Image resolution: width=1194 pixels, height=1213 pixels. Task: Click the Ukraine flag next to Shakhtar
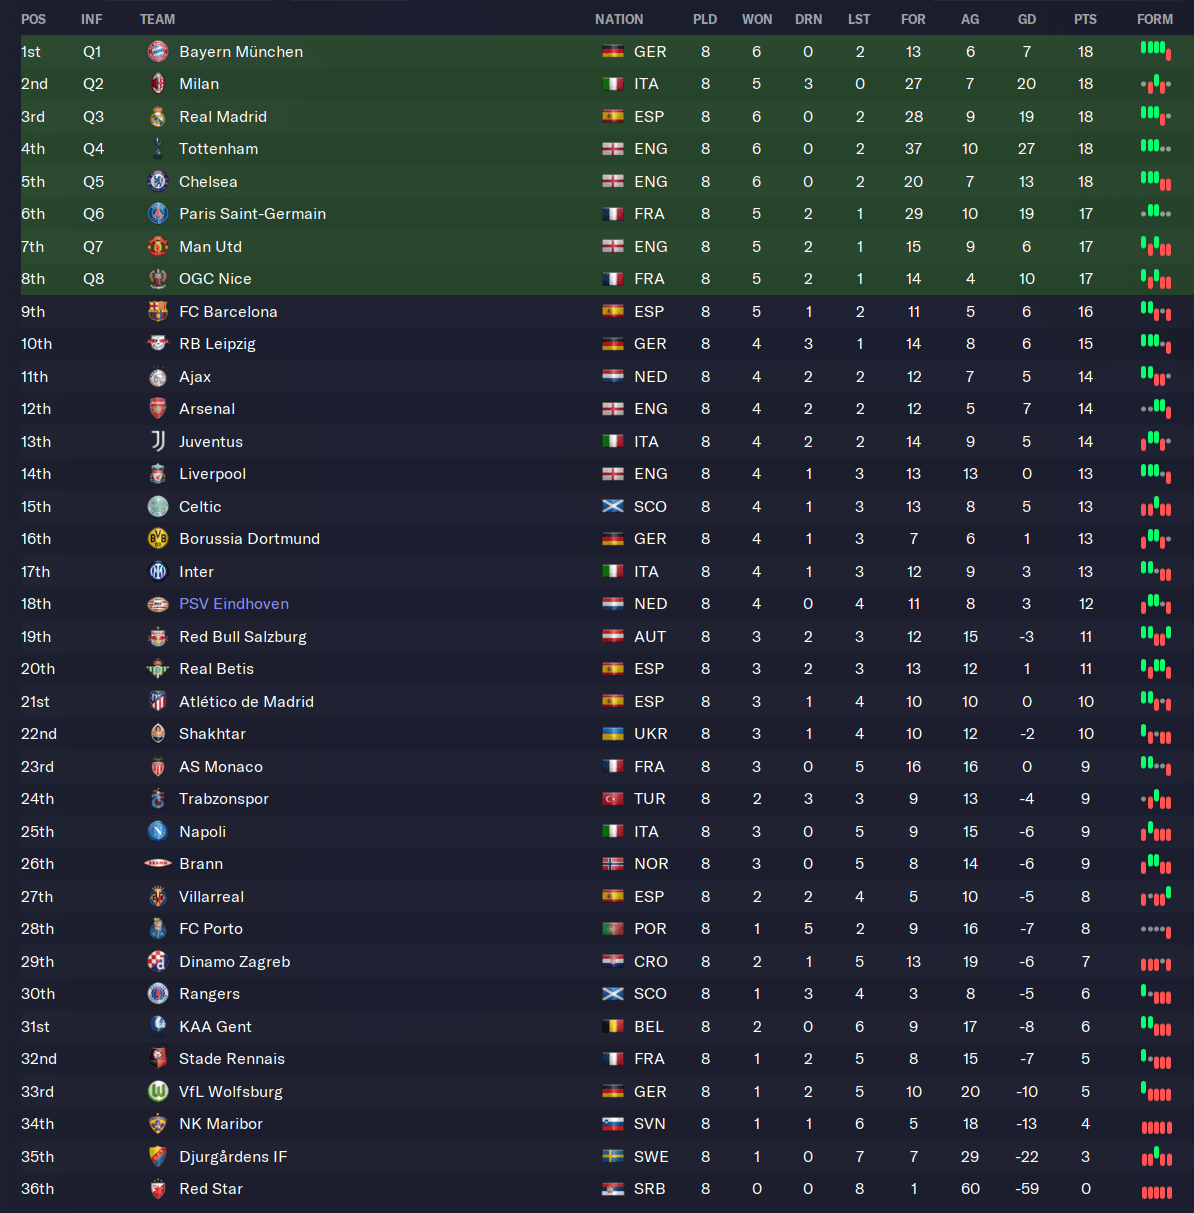click(x=613, y=734)
